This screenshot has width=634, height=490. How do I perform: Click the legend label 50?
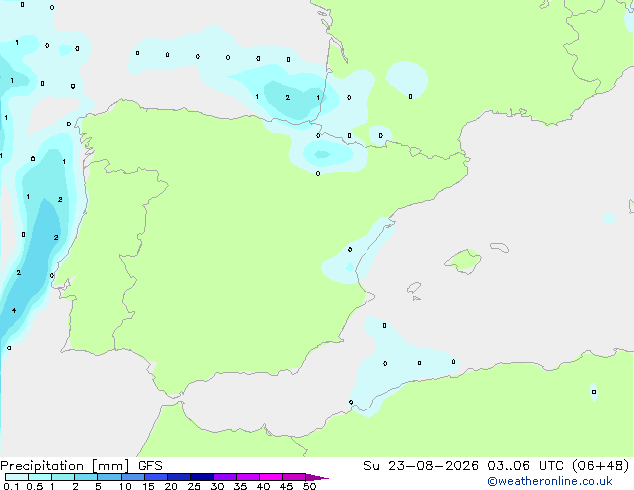coord(310,486)
